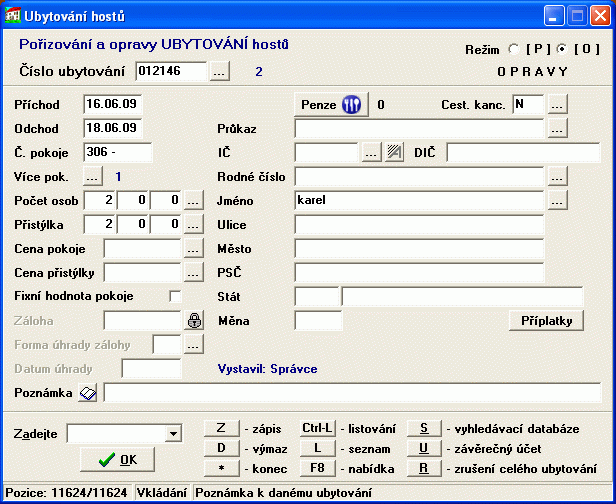The width and height of the screenshot is (616, 504).
Task: Open lookup for Číslo ubytování
Action: 220,71
